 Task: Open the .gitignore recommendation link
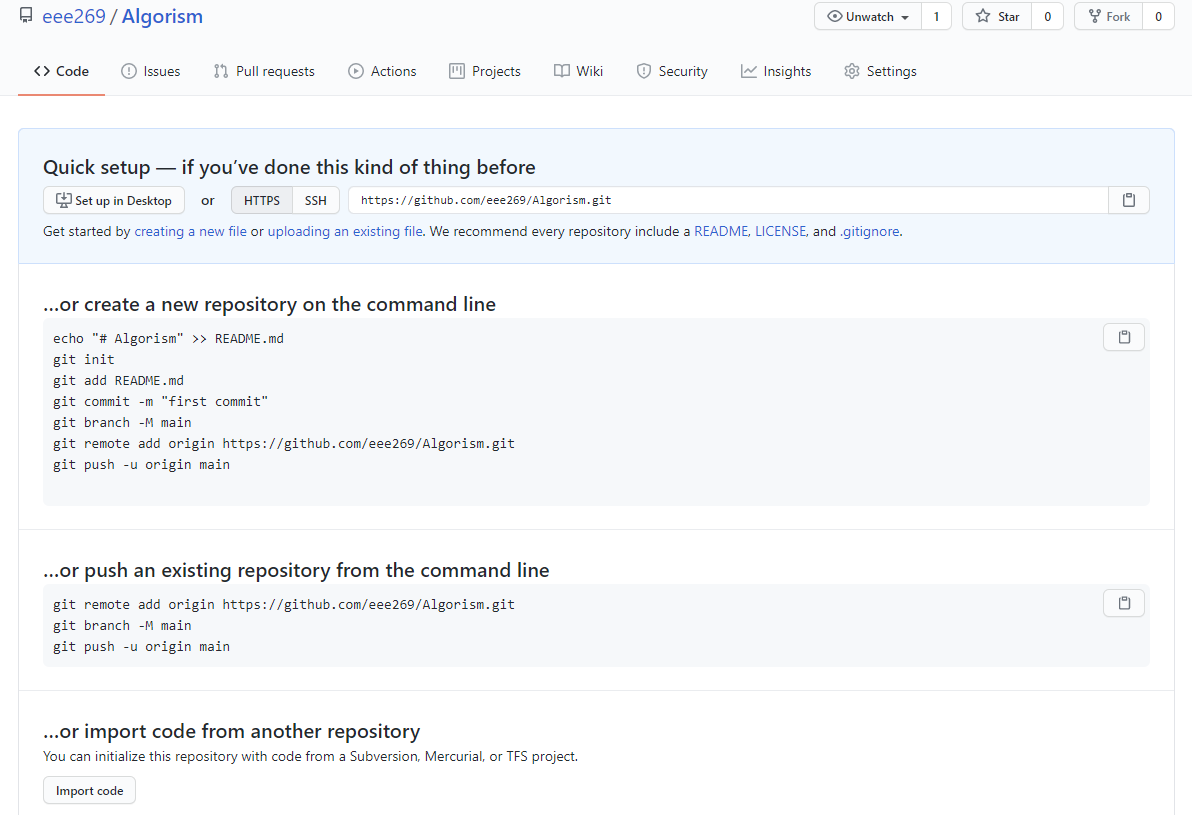pos(870,231)
